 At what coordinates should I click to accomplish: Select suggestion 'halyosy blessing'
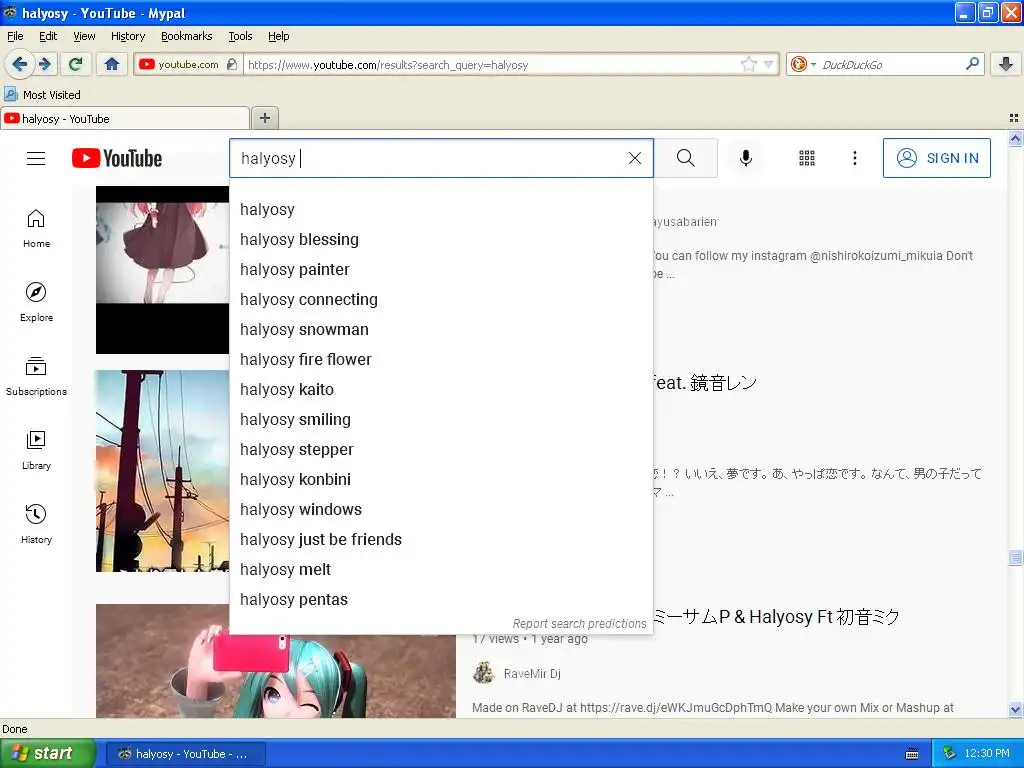tap(441, 240)
